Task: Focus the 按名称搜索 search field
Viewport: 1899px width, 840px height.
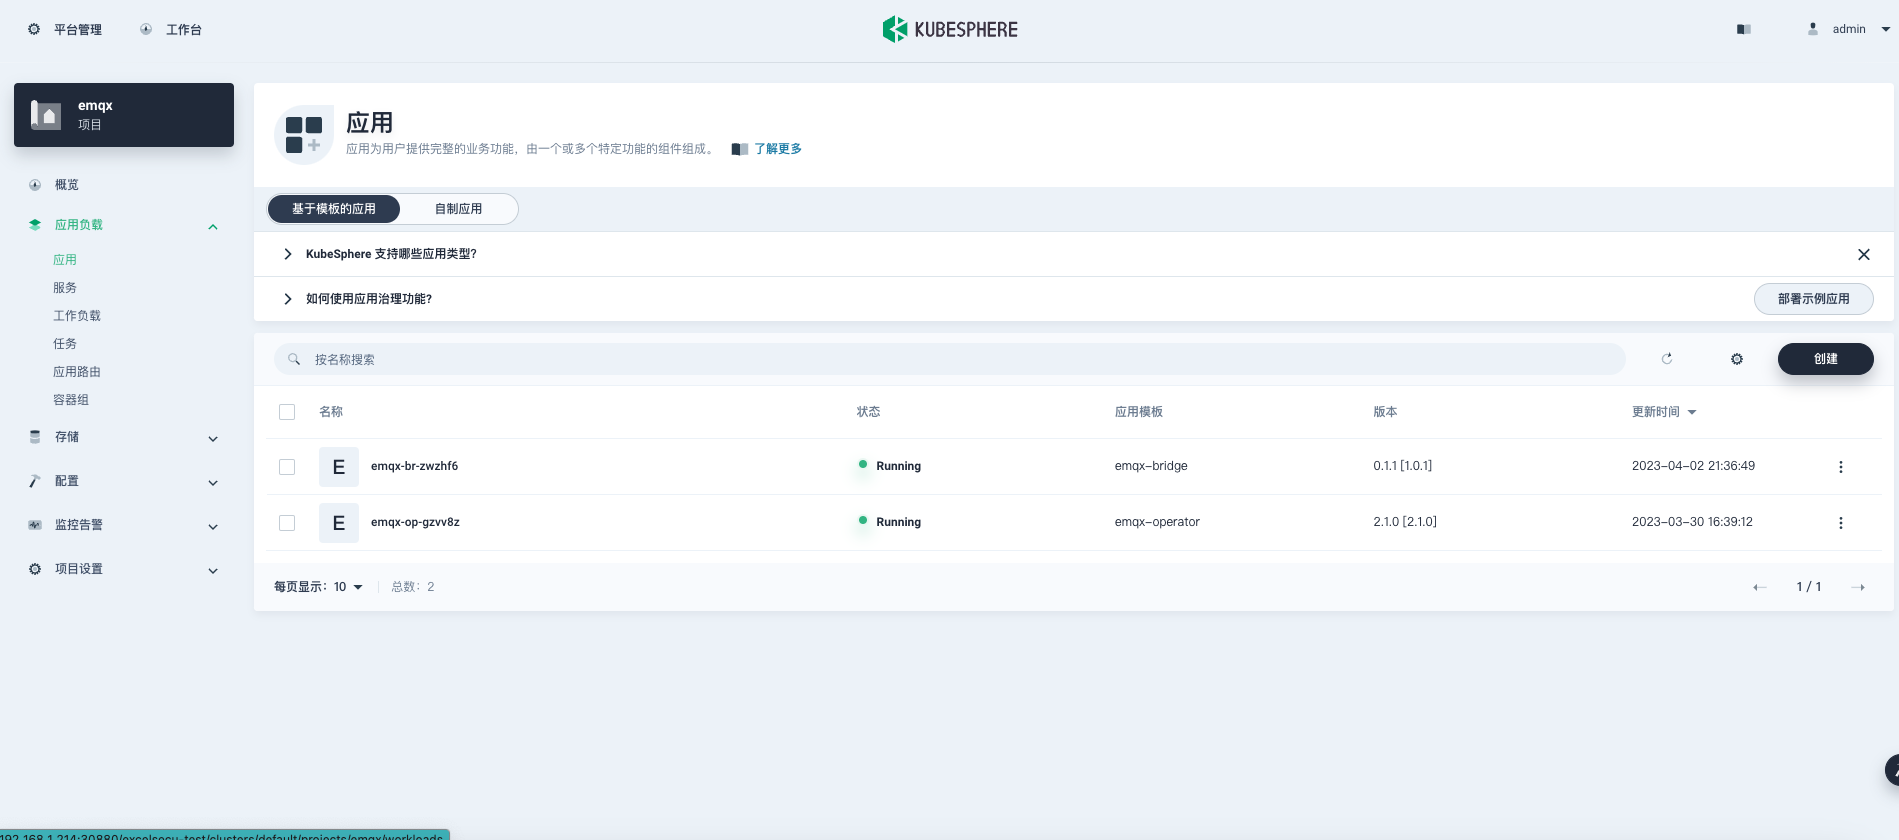Action: coord(950,359)
